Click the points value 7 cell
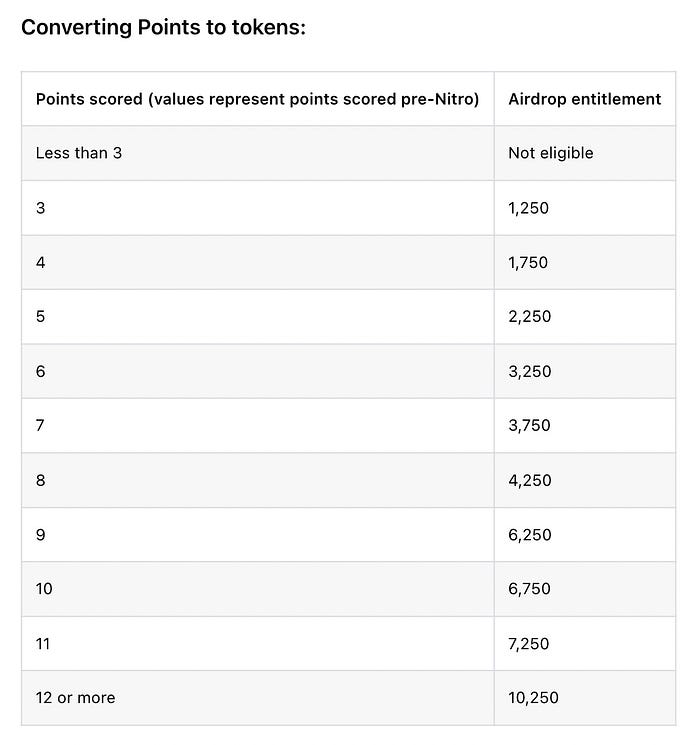 click(x=258, y=425)
